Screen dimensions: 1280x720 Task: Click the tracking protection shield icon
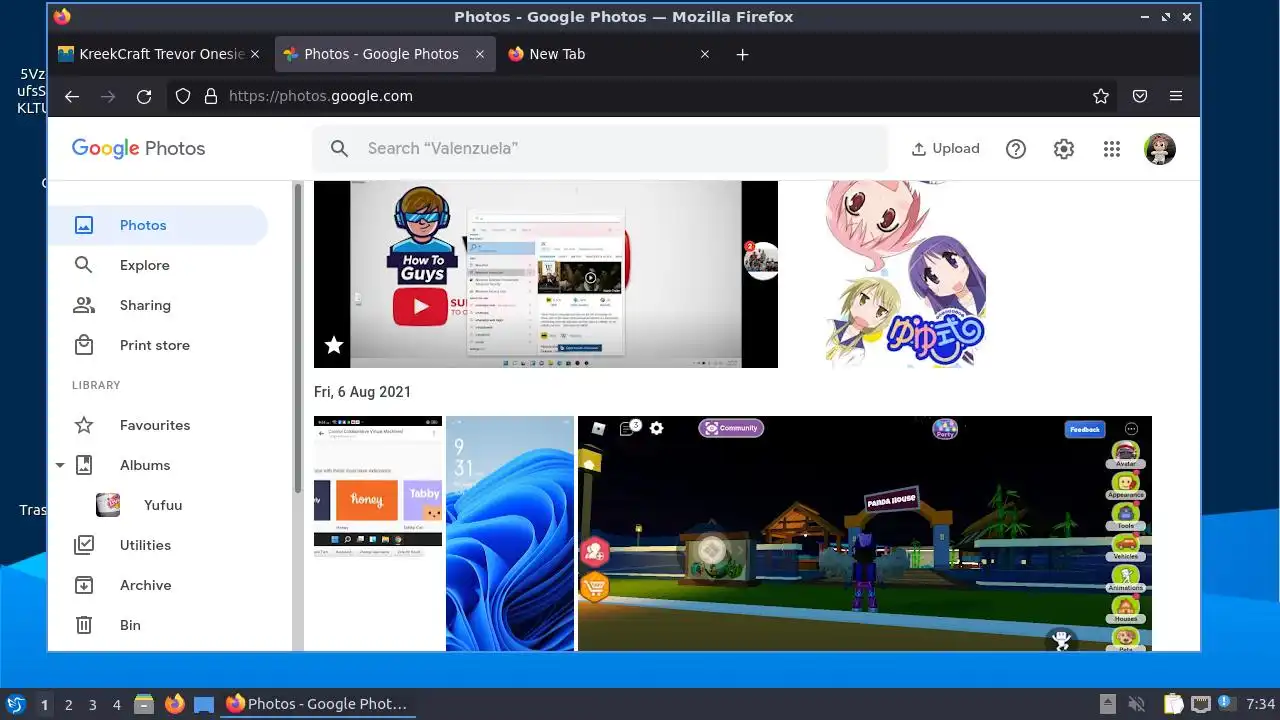(183, 96)
